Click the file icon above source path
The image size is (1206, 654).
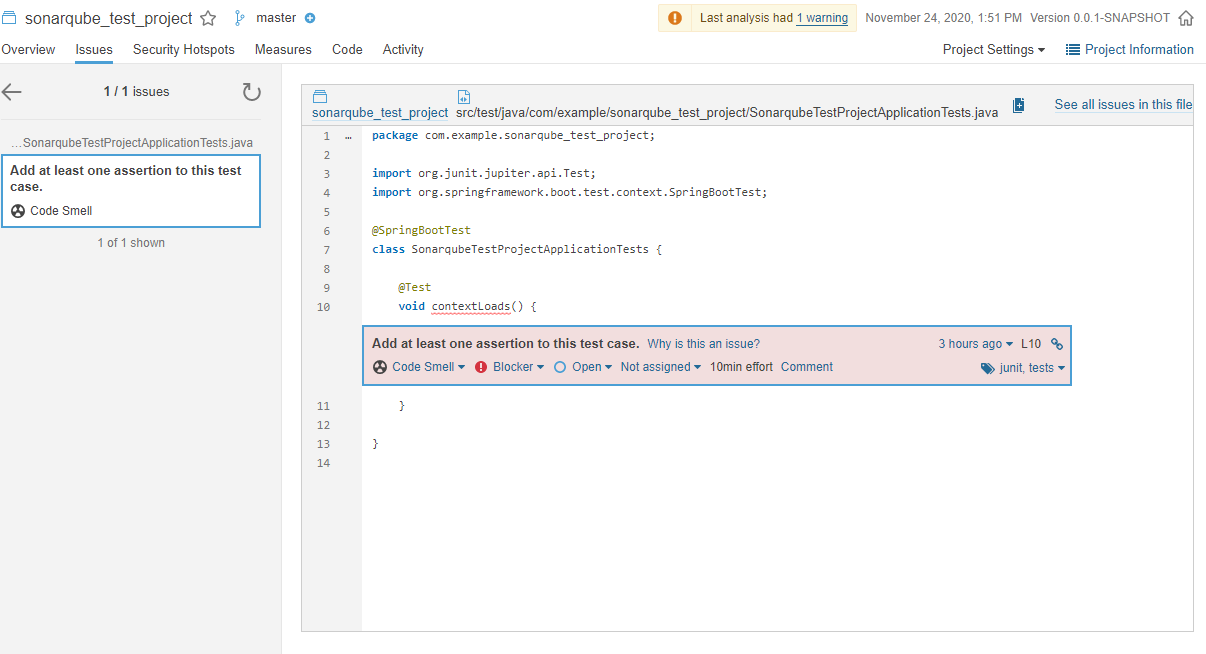464,97
